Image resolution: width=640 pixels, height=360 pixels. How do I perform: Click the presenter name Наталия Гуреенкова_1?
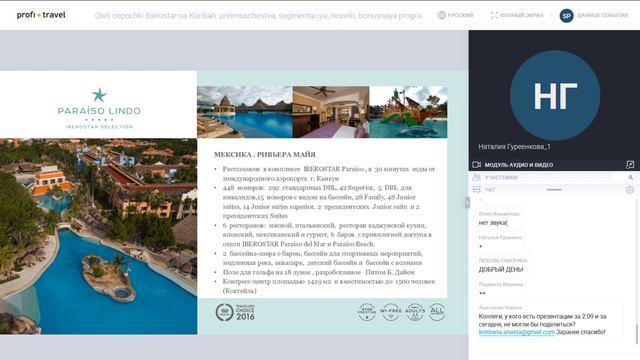(x=514, y=147)
